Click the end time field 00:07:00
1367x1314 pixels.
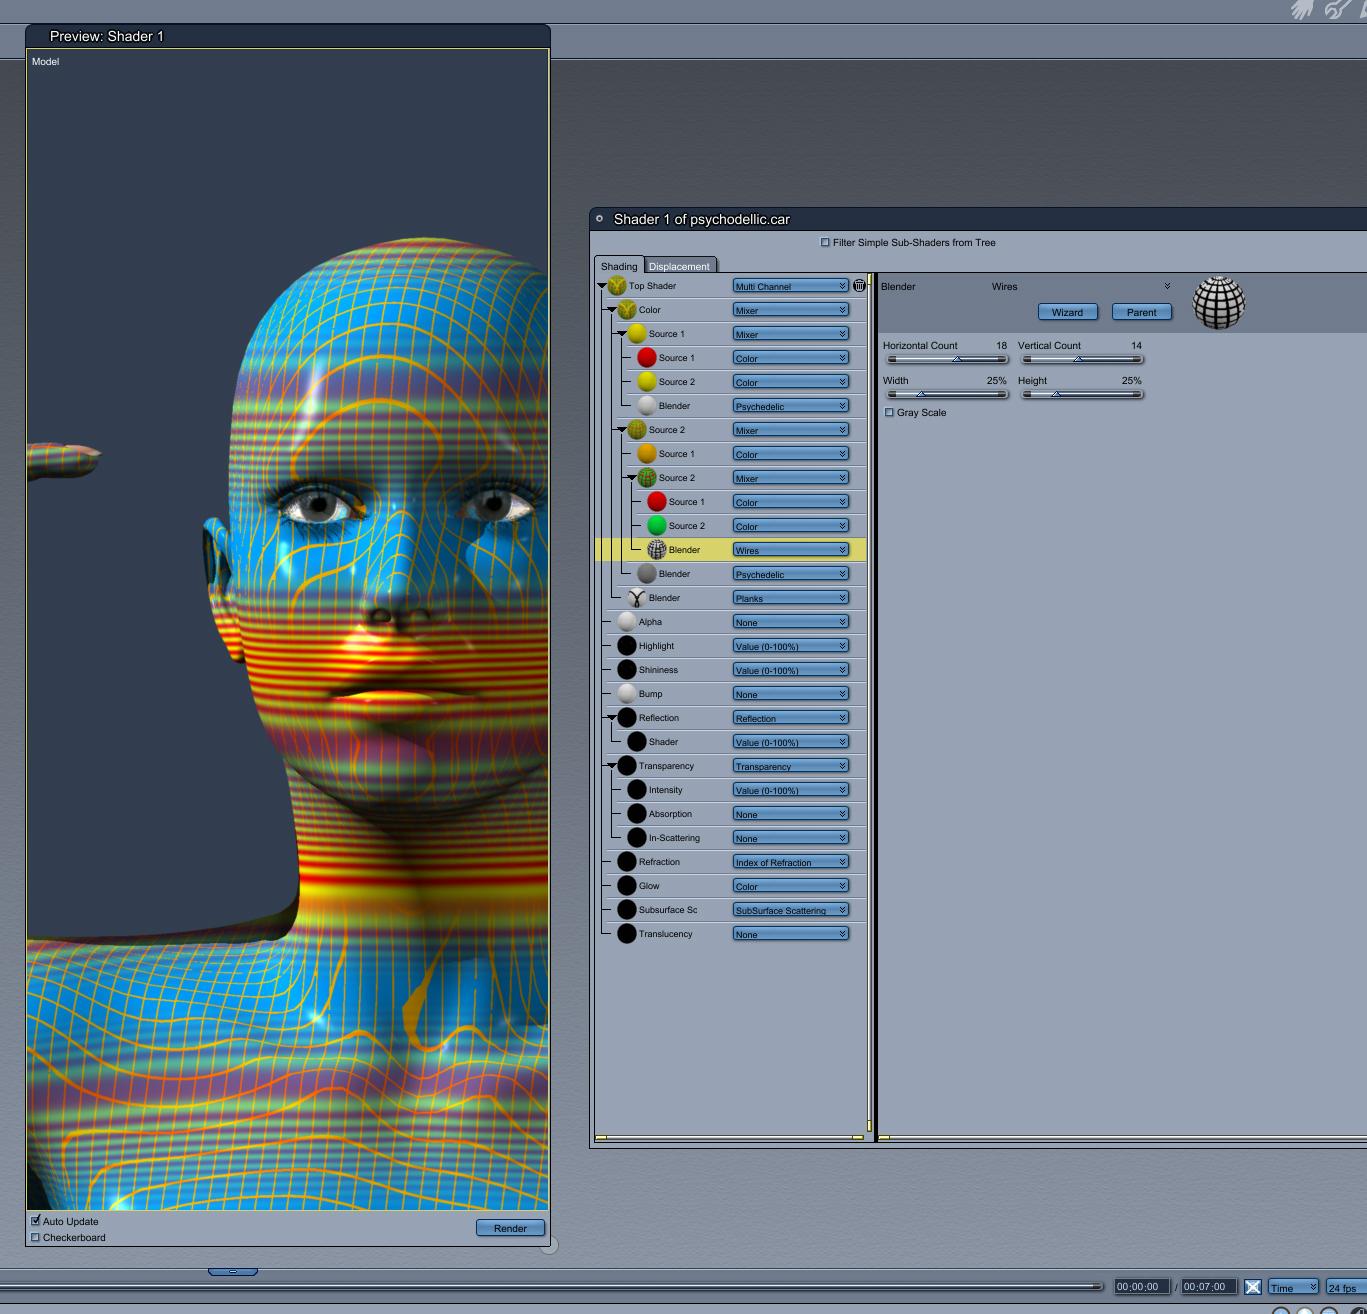(1209, 1287)
